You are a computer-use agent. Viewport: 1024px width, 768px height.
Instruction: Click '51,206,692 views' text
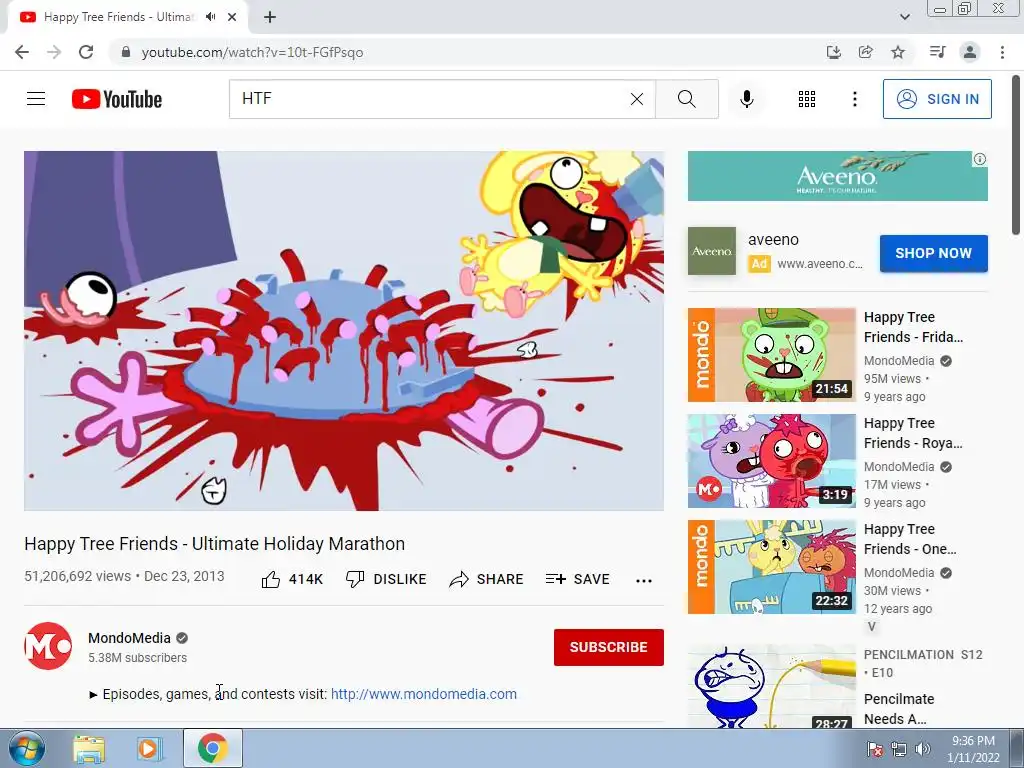[x=78, y=576]
